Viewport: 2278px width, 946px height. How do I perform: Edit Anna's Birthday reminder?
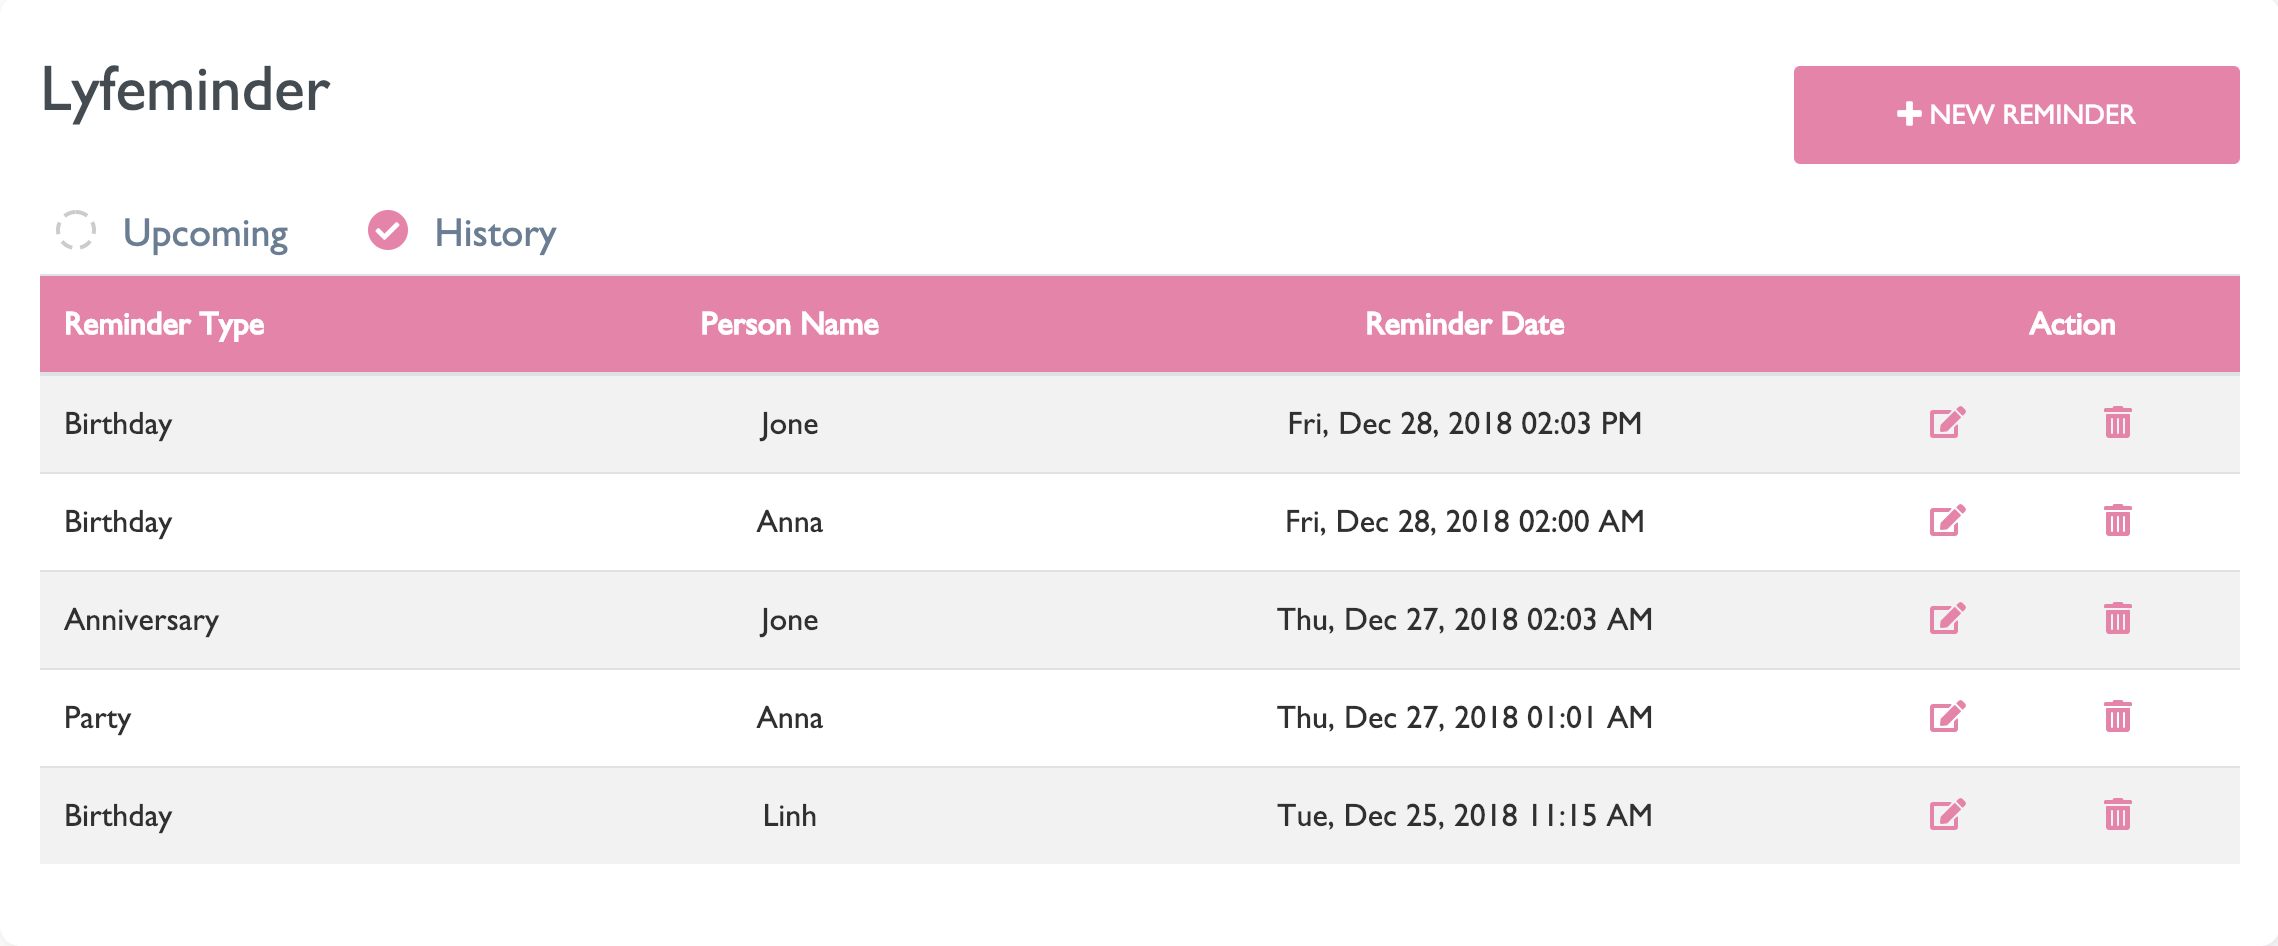(x=1947, y=521)
